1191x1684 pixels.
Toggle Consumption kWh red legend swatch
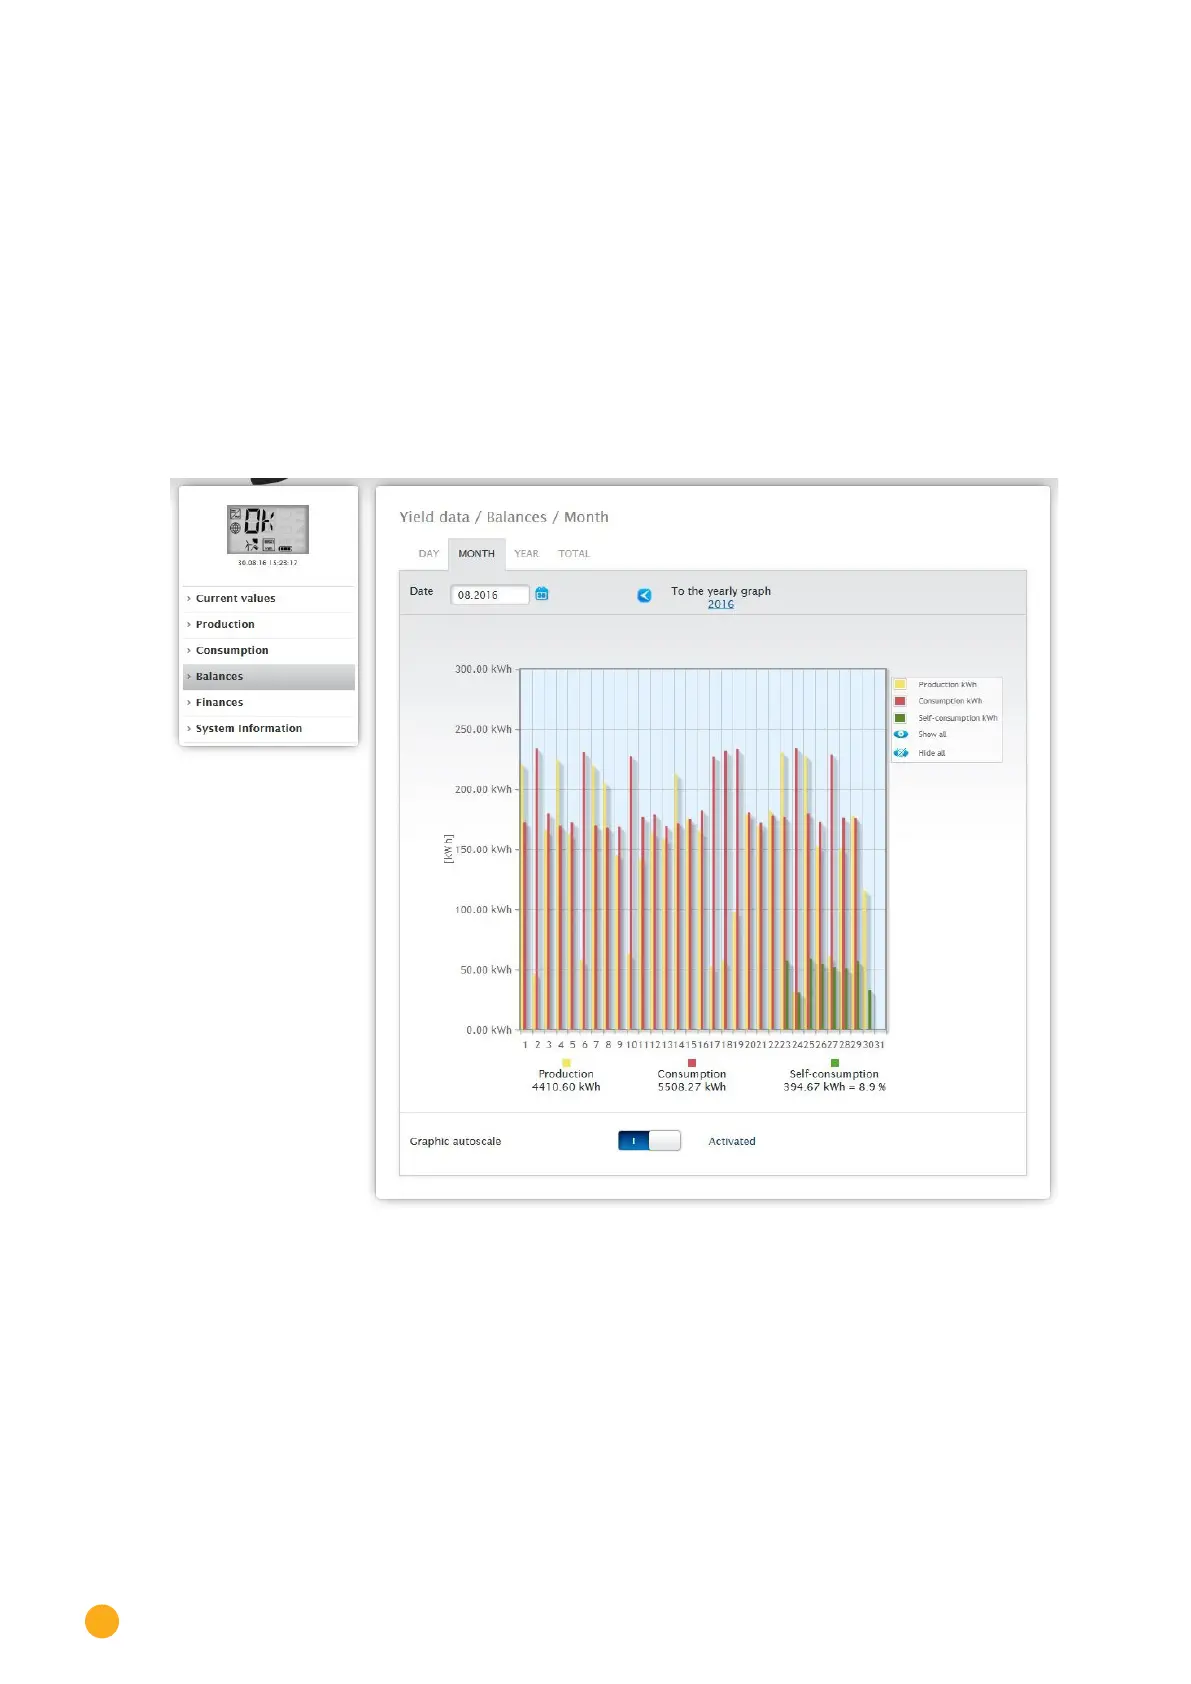[x=900, y=701]
